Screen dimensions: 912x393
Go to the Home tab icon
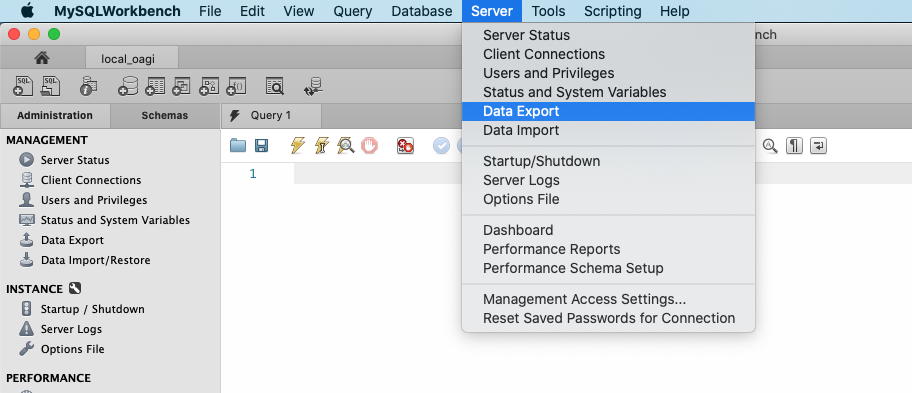click(42, 58)
